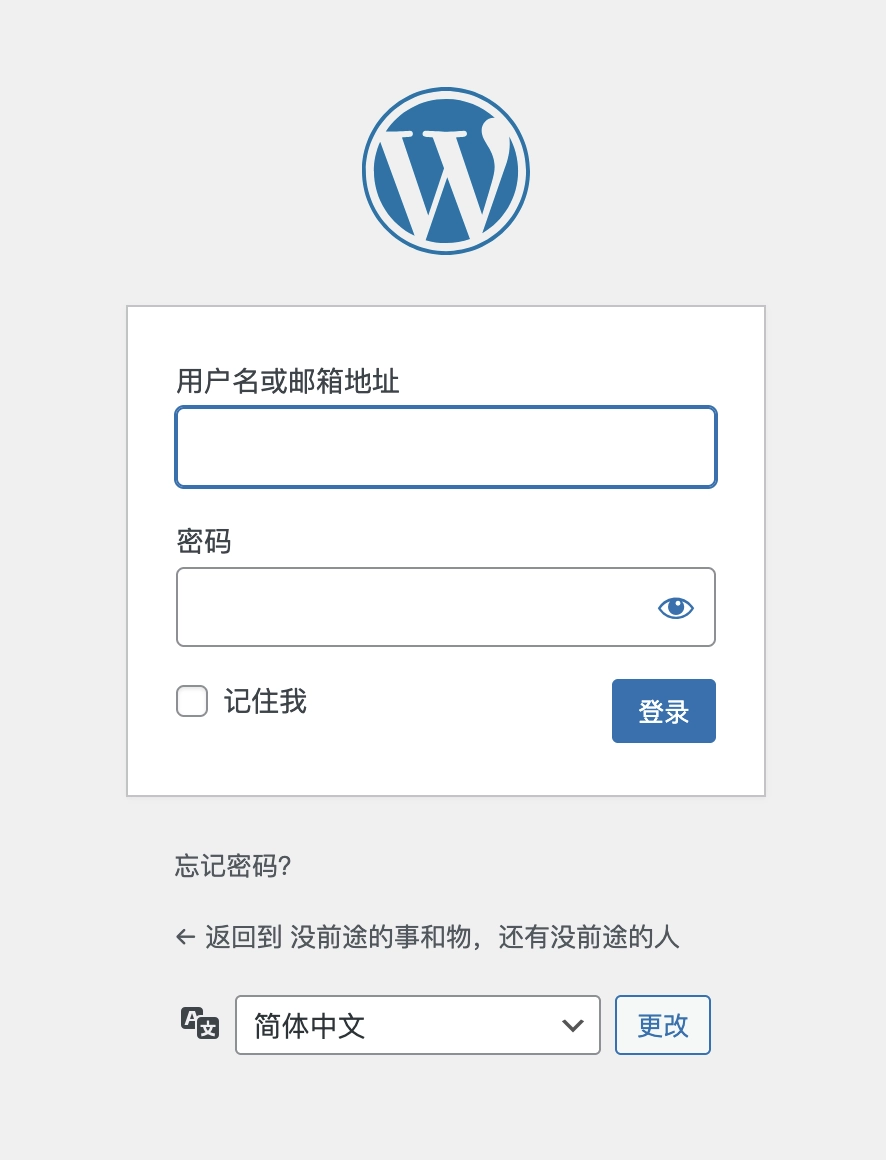Screen dimensions: 886x1160
Task: Click the 简体中文 text in the selector
Action: click(309, 1025)
